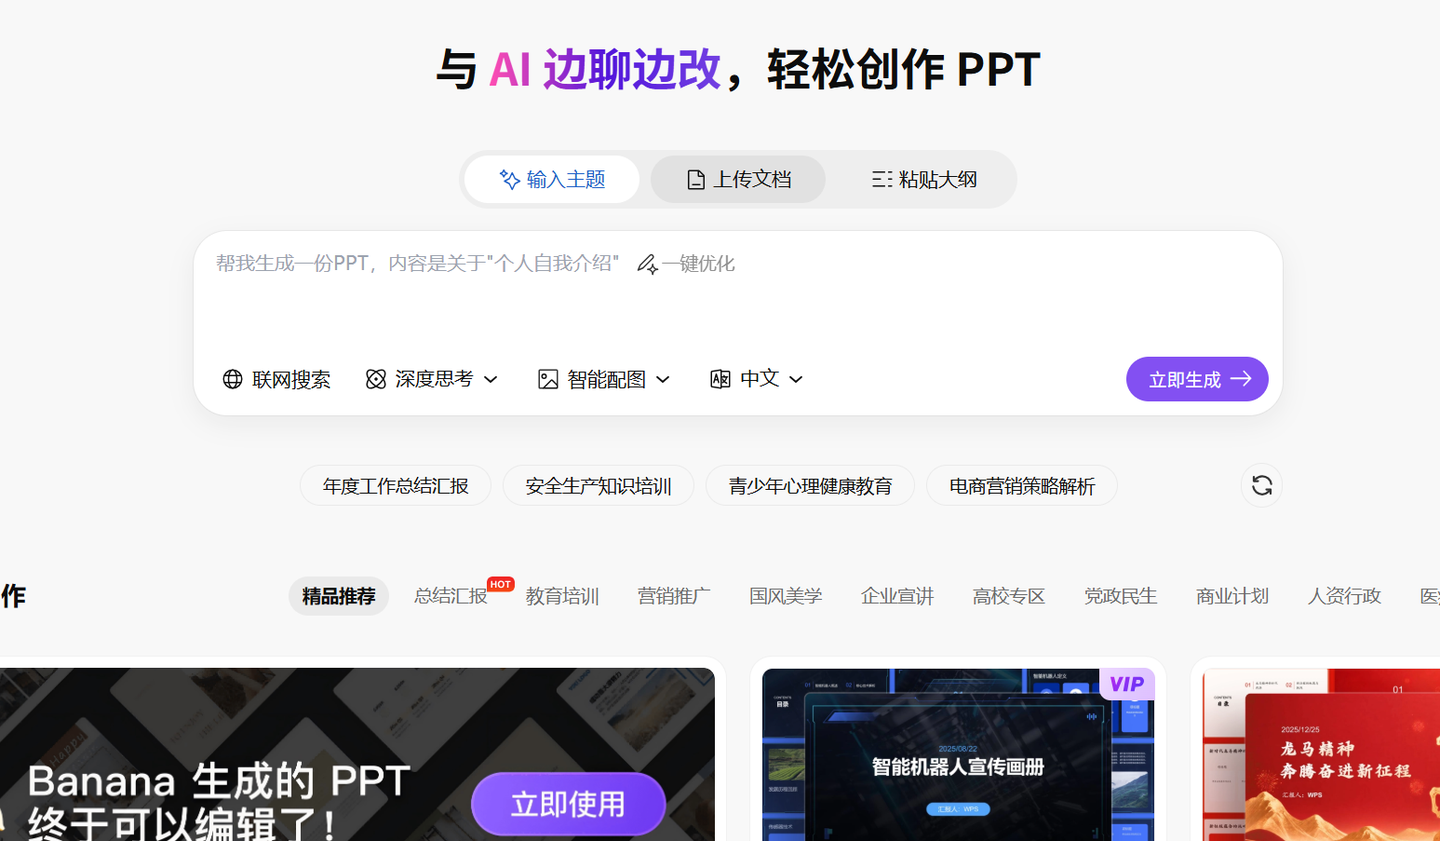Refresh suggested topics with circular arrow icon
1440x841 pixels.
tap(1262, 485)
